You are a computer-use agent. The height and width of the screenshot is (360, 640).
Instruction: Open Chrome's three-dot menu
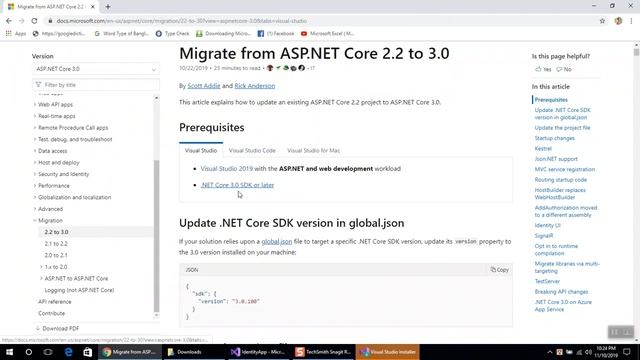(x=631, y=21)
